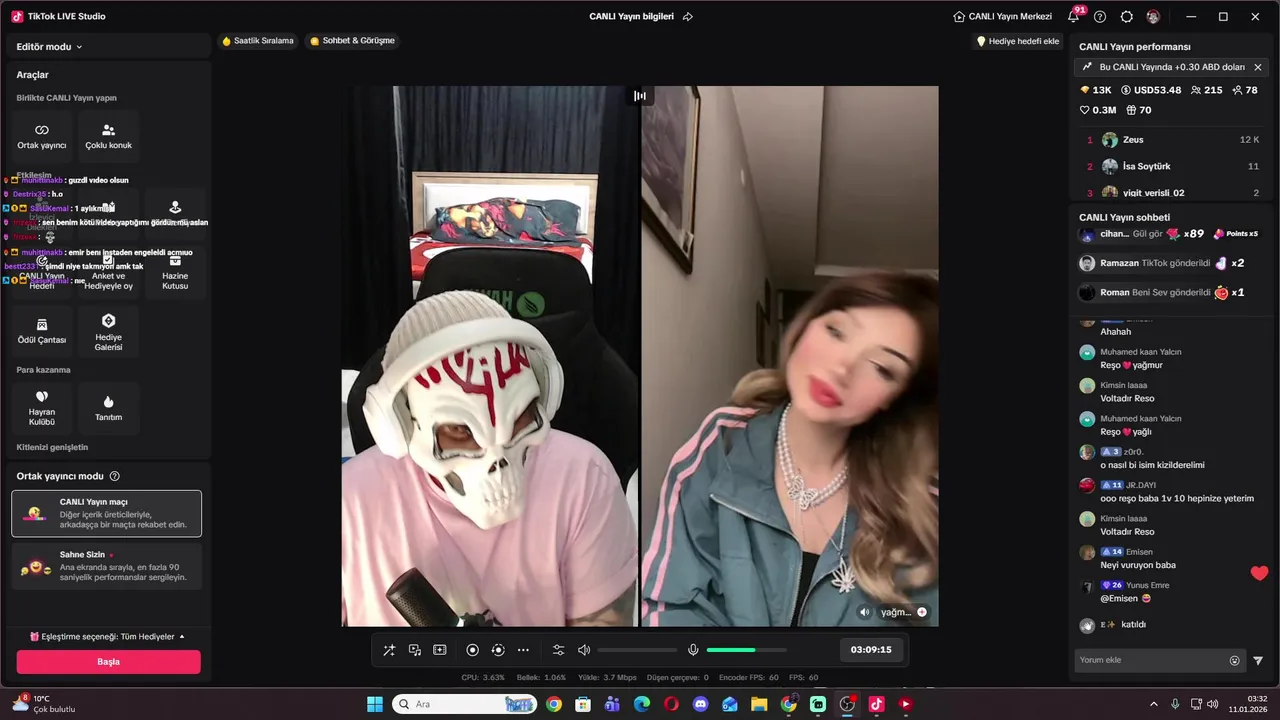Viewport: 1280px width, 720px height.
Task: Click the Yorum ekle comment field
Action: tap(1150, 660)
